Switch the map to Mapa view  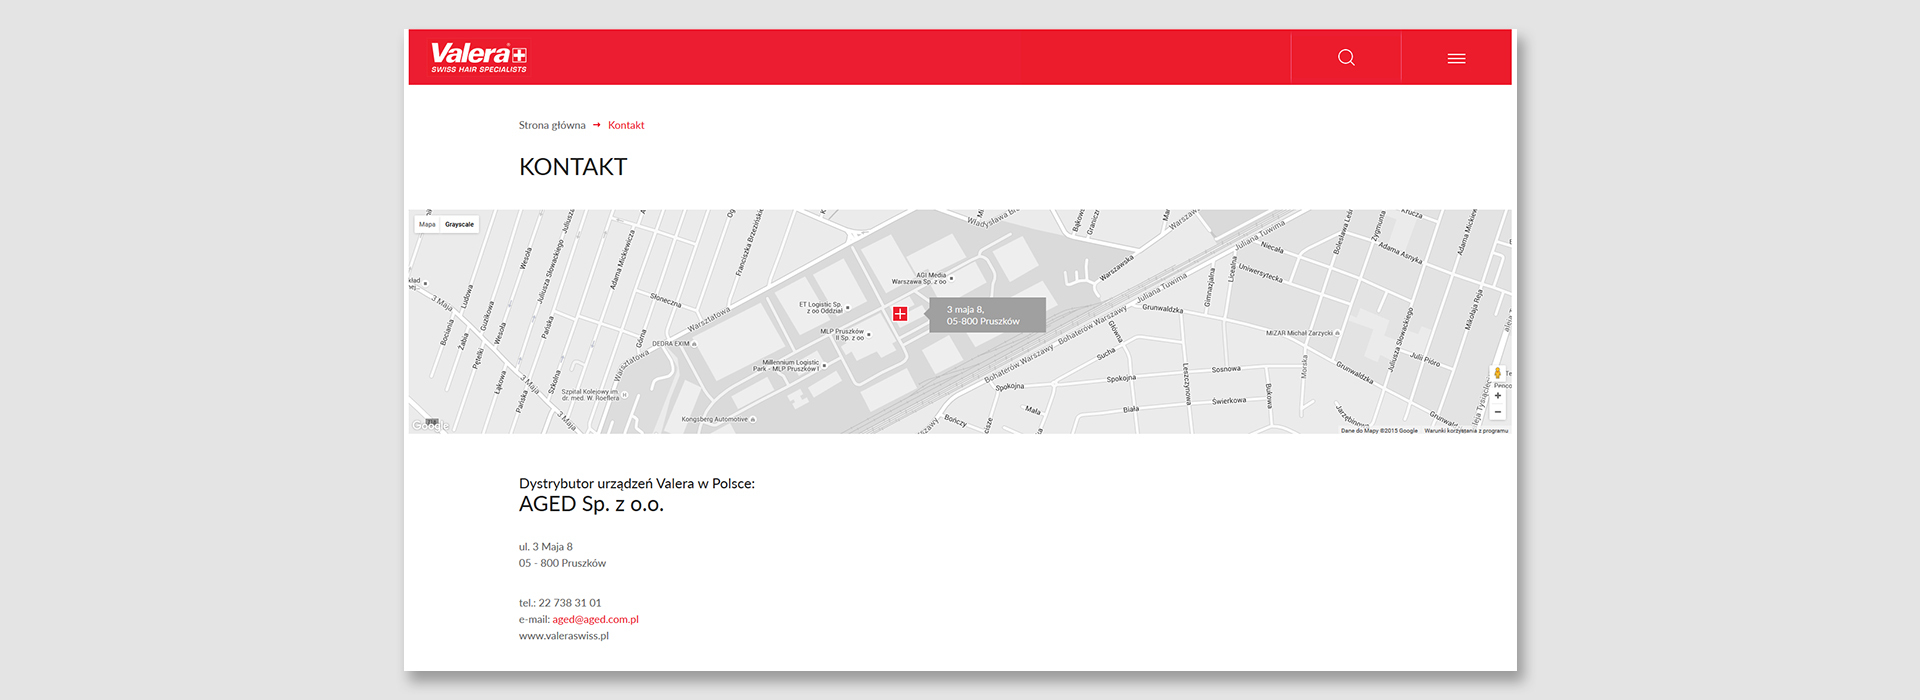427,224
